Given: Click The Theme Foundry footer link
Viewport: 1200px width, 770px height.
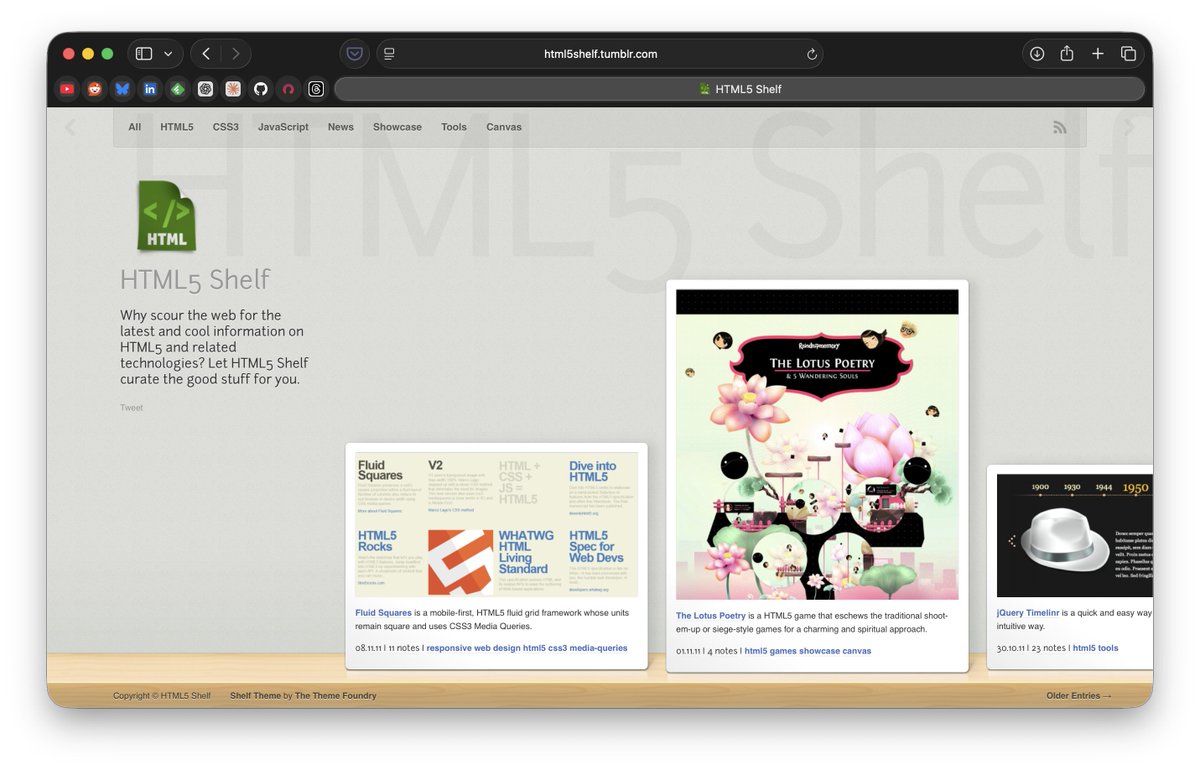Looking at the screenshot, I should click(336, 696).
